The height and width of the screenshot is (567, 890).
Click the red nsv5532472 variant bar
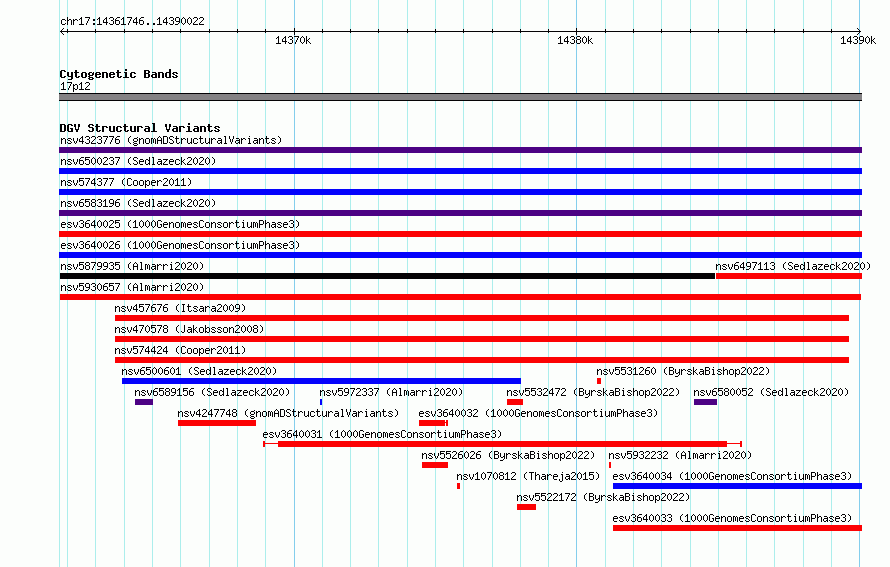pyautogui.click(x=515, y=402)
